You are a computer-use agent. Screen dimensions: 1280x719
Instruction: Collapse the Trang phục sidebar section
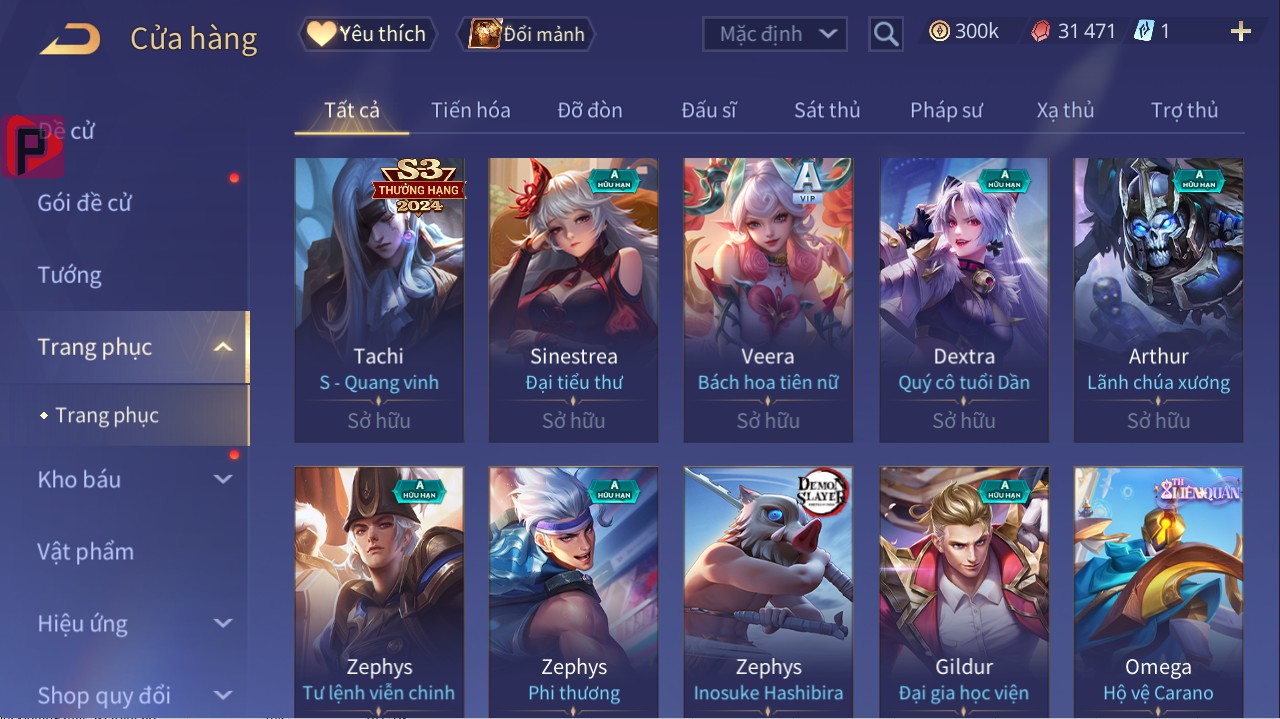coord(223,347)
